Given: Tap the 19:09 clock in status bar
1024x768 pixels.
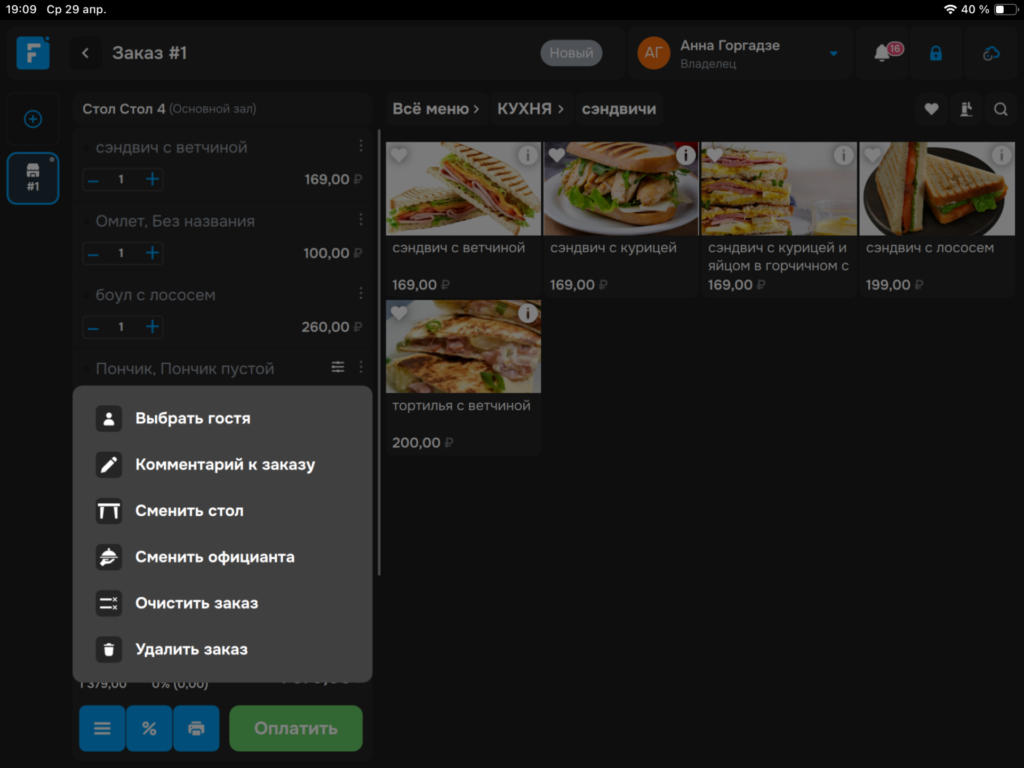Looking at the screenshot, I should click(x=20, y=9).
